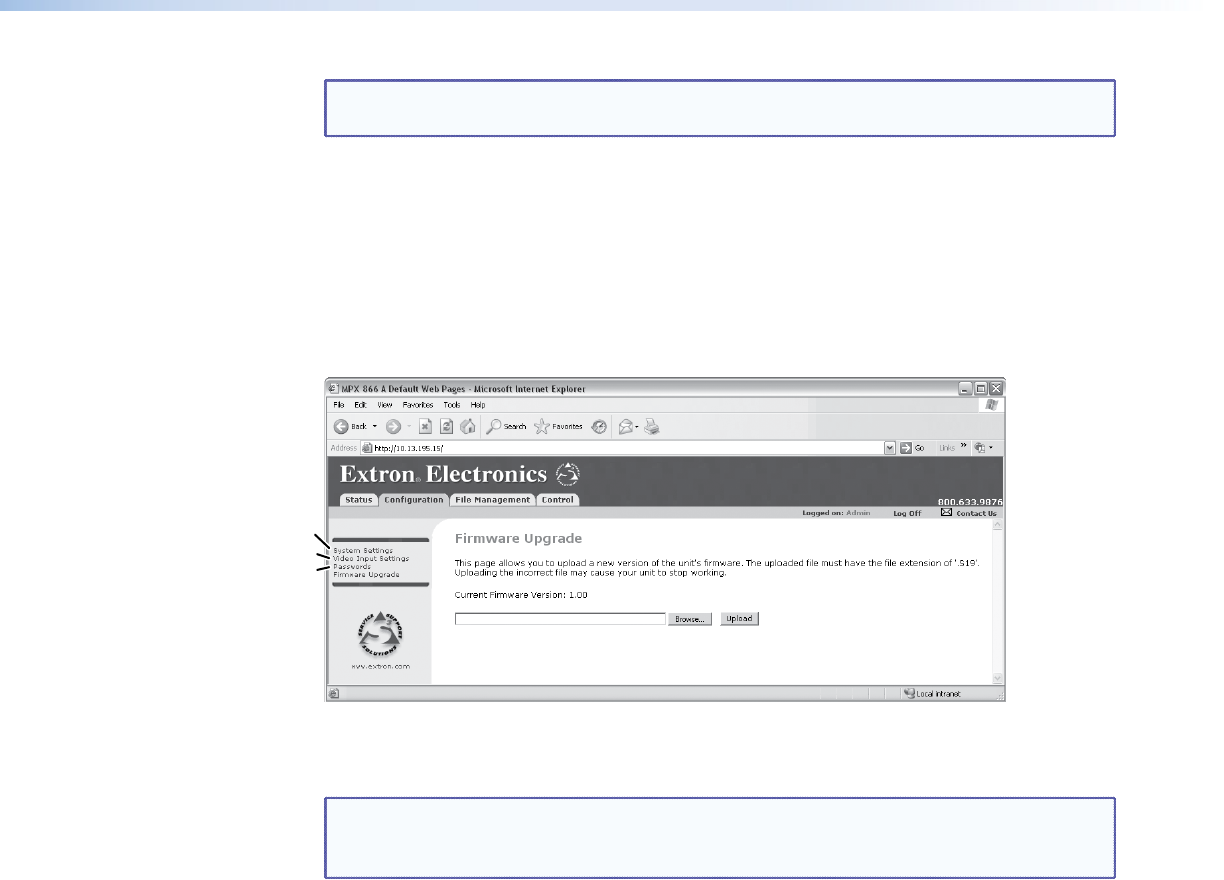This screenshot has width=1224, height=880.
Task: Open Passwords in the sidebar
Action: 352,566
